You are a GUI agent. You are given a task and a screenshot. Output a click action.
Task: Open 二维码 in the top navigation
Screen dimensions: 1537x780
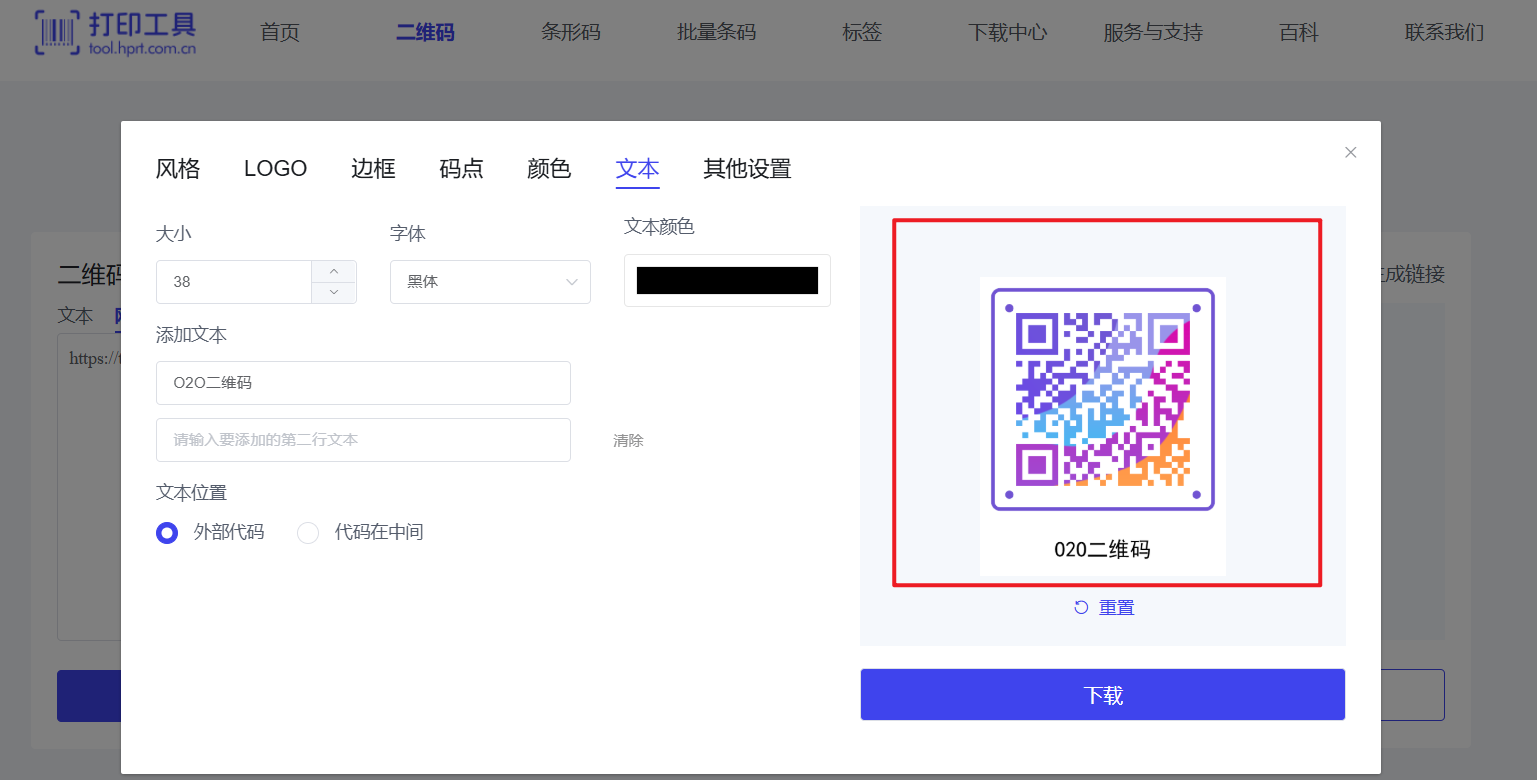(425, 32)
